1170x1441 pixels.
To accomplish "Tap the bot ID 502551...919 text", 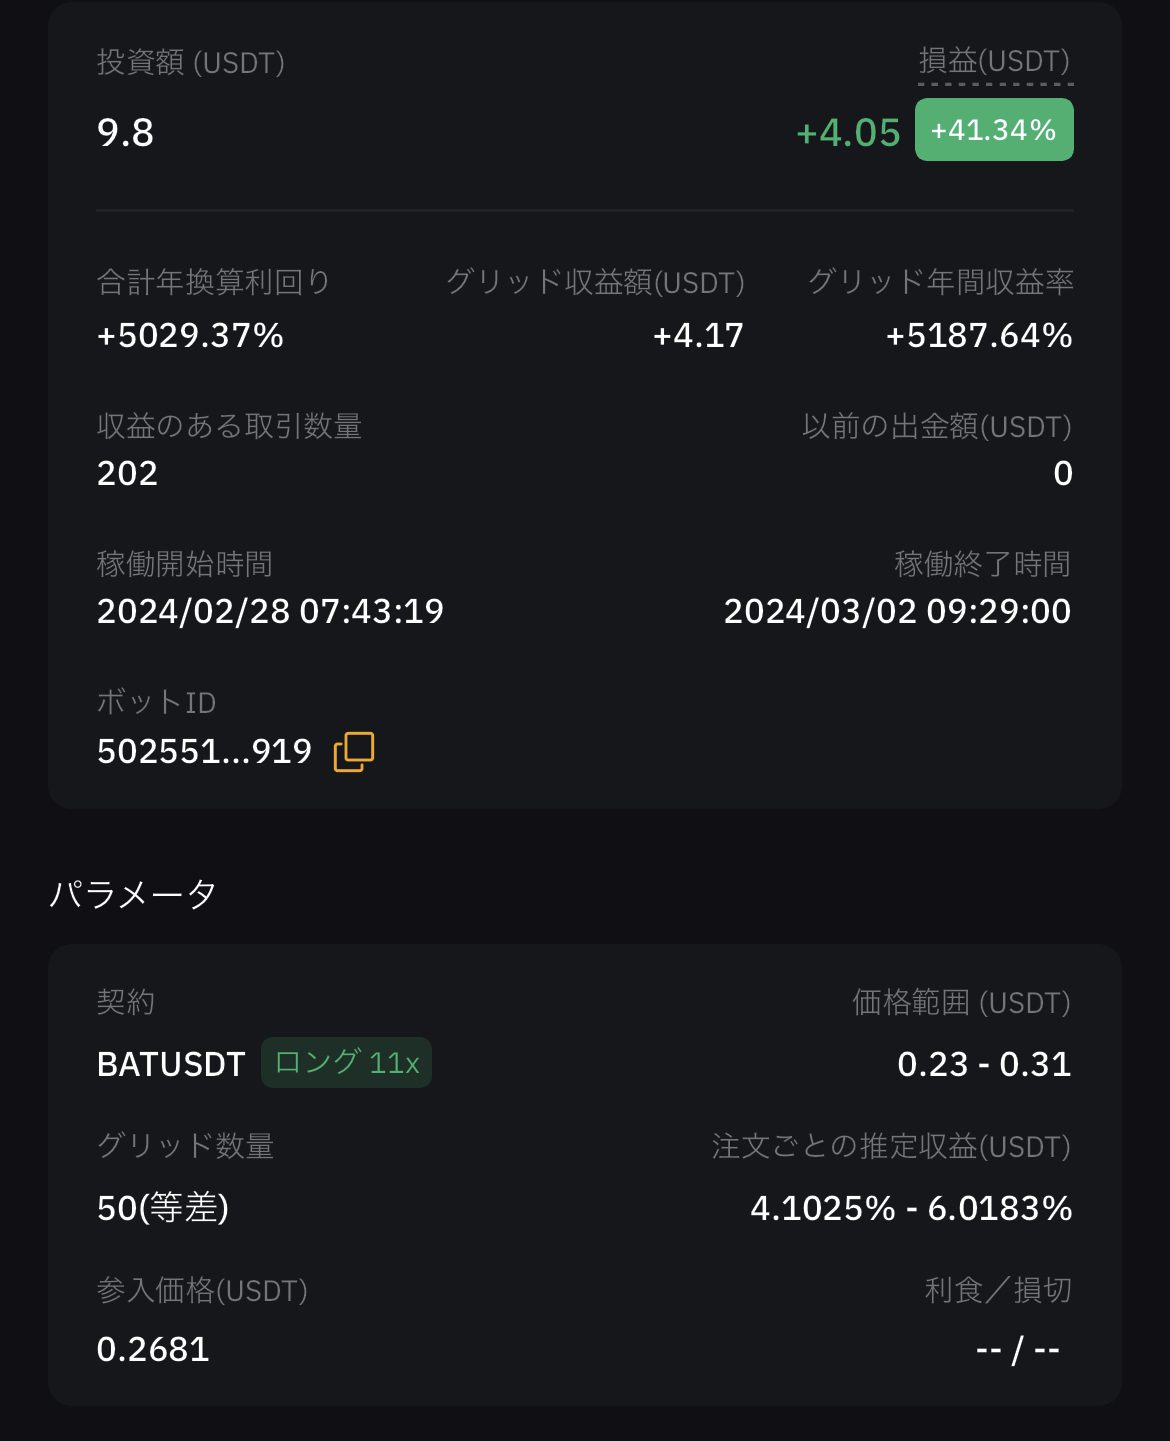I will [x=205, y=751].
